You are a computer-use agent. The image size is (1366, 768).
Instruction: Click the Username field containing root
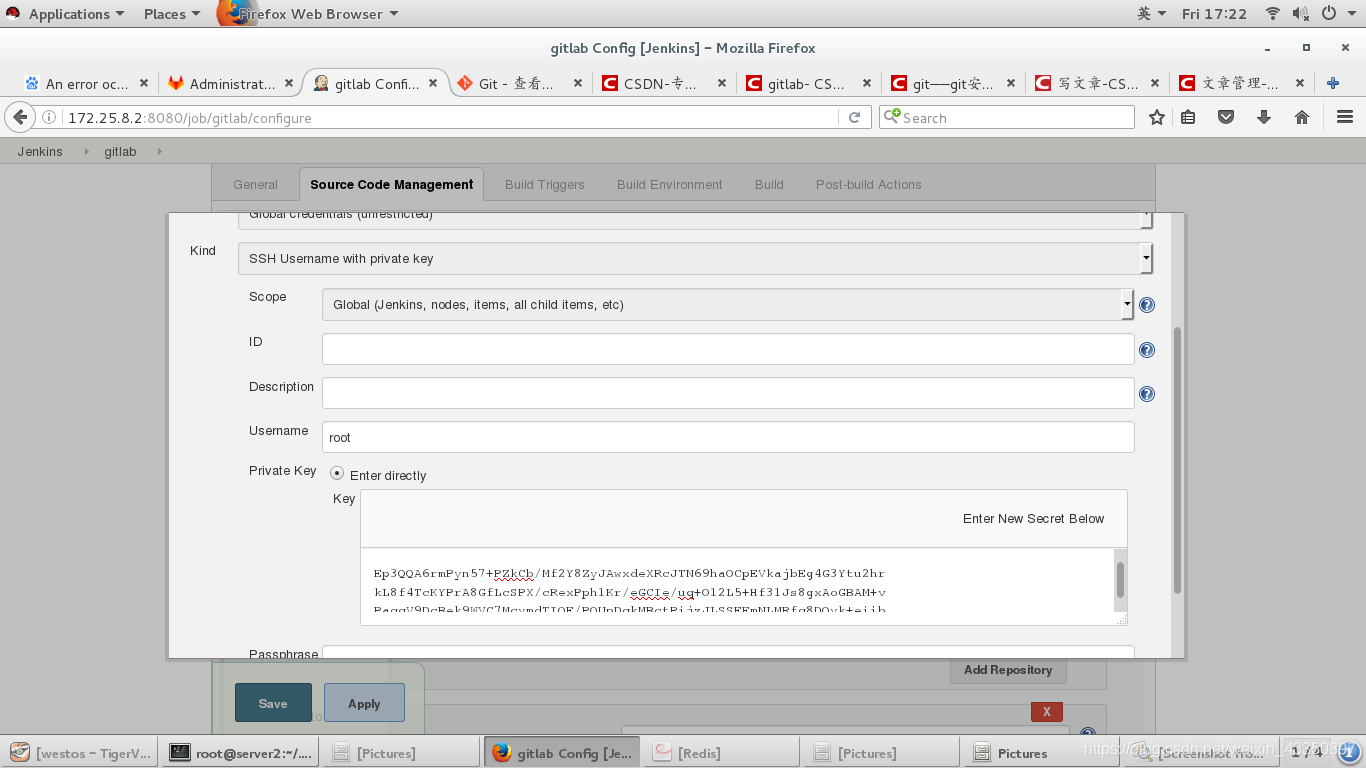[727, 437]
